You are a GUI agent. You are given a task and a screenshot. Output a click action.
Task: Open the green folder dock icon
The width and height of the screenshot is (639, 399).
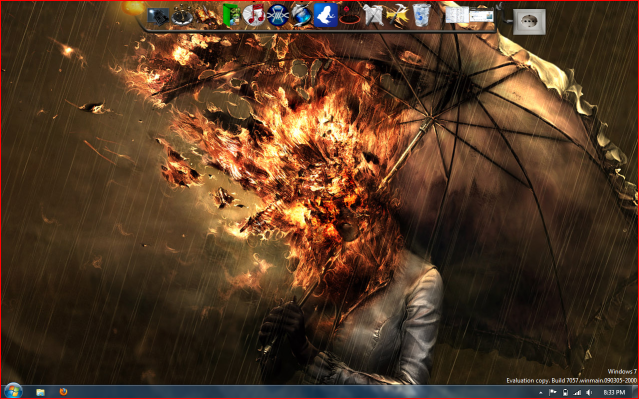[x=231, y=15]
